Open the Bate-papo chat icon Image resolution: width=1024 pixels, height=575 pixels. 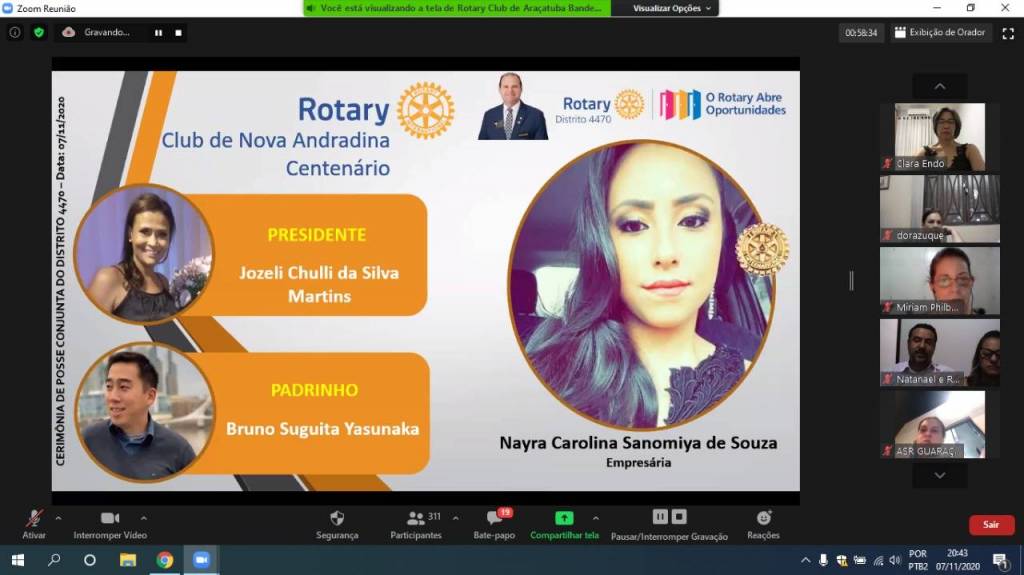click(494, 518)
